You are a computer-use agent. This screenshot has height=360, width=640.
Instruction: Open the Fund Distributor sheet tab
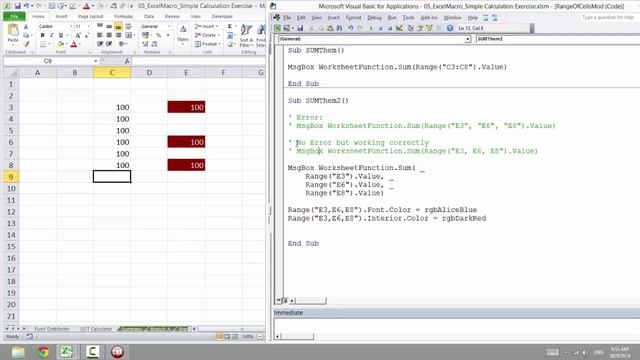(52, 329)
